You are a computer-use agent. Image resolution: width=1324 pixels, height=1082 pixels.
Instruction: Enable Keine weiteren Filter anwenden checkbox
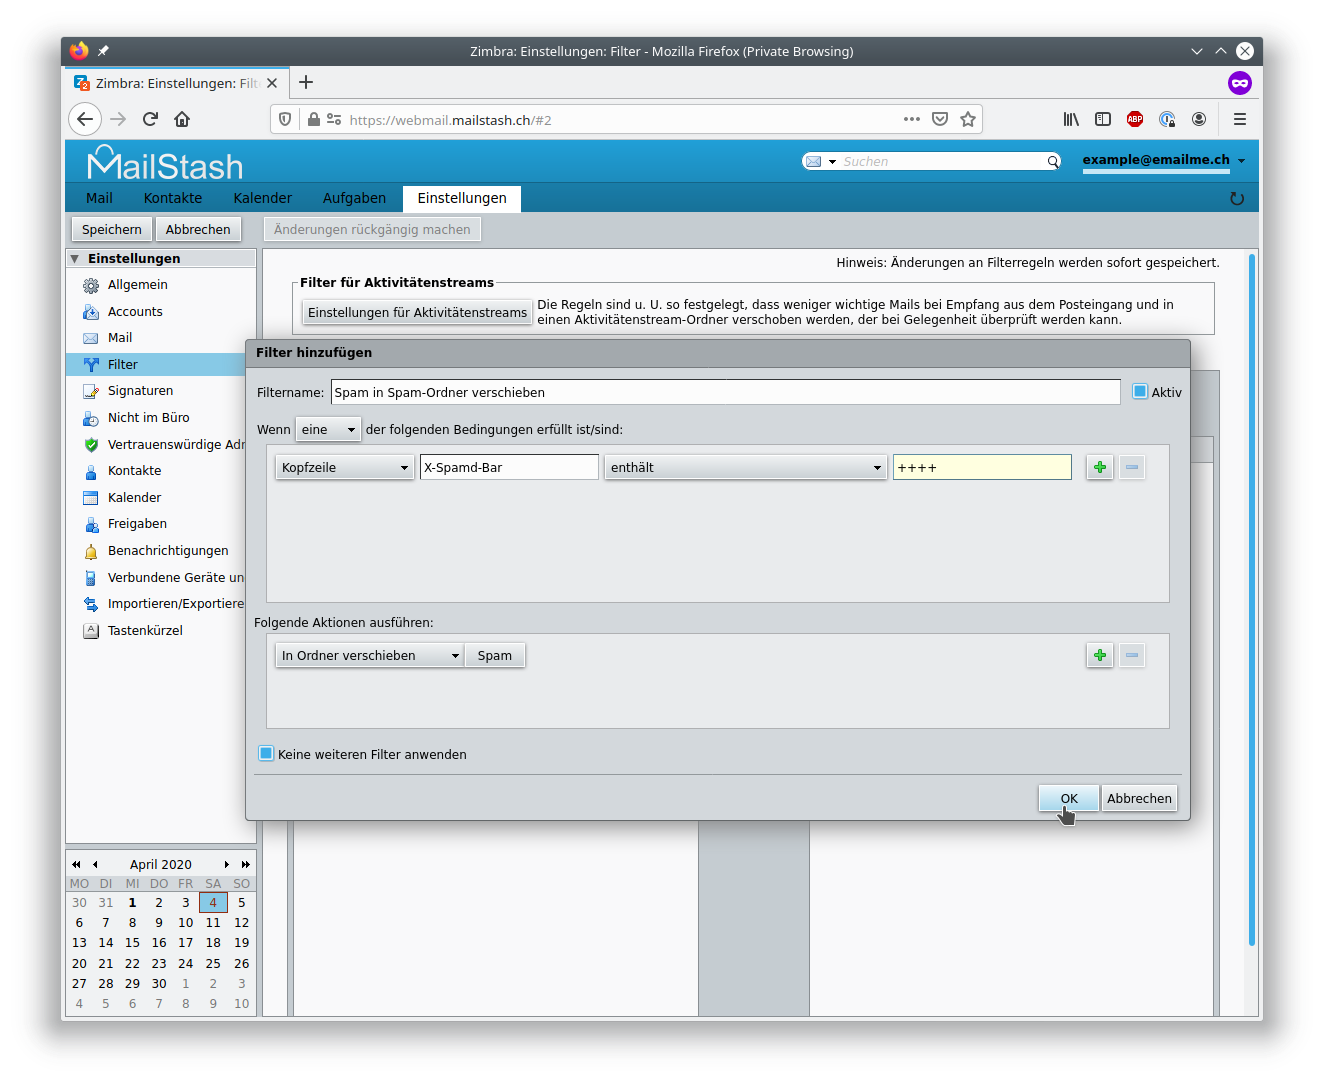point(266,754)
